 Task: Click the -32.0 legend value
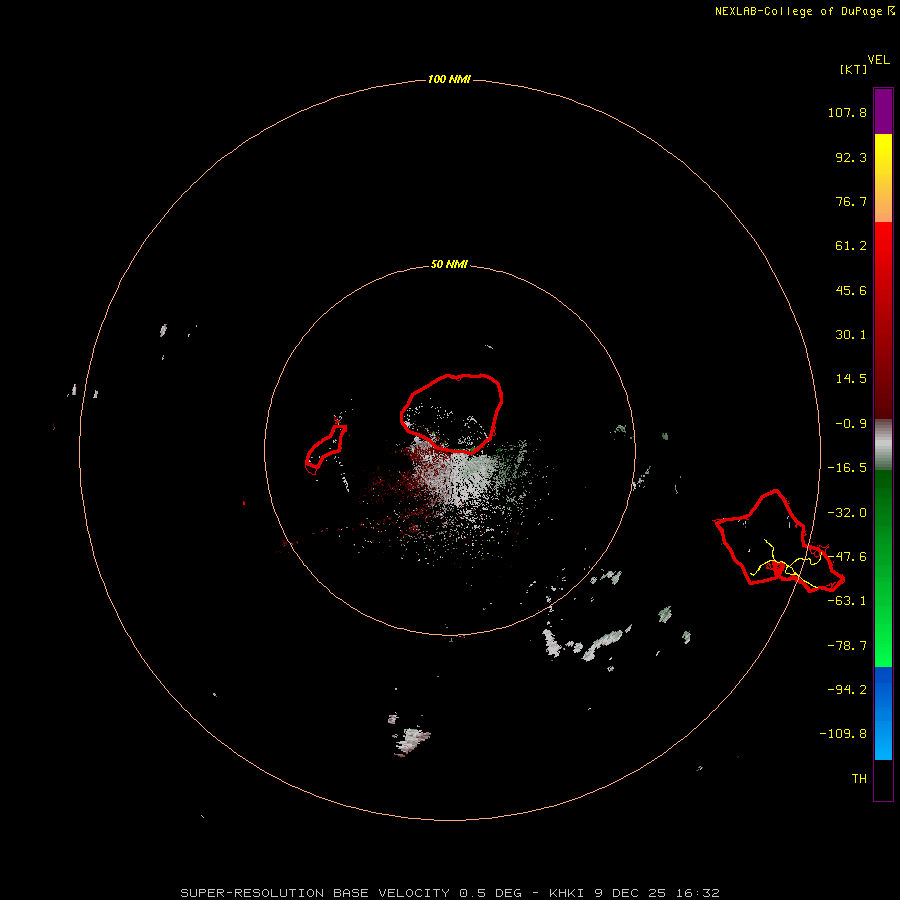tap(847, 513)
